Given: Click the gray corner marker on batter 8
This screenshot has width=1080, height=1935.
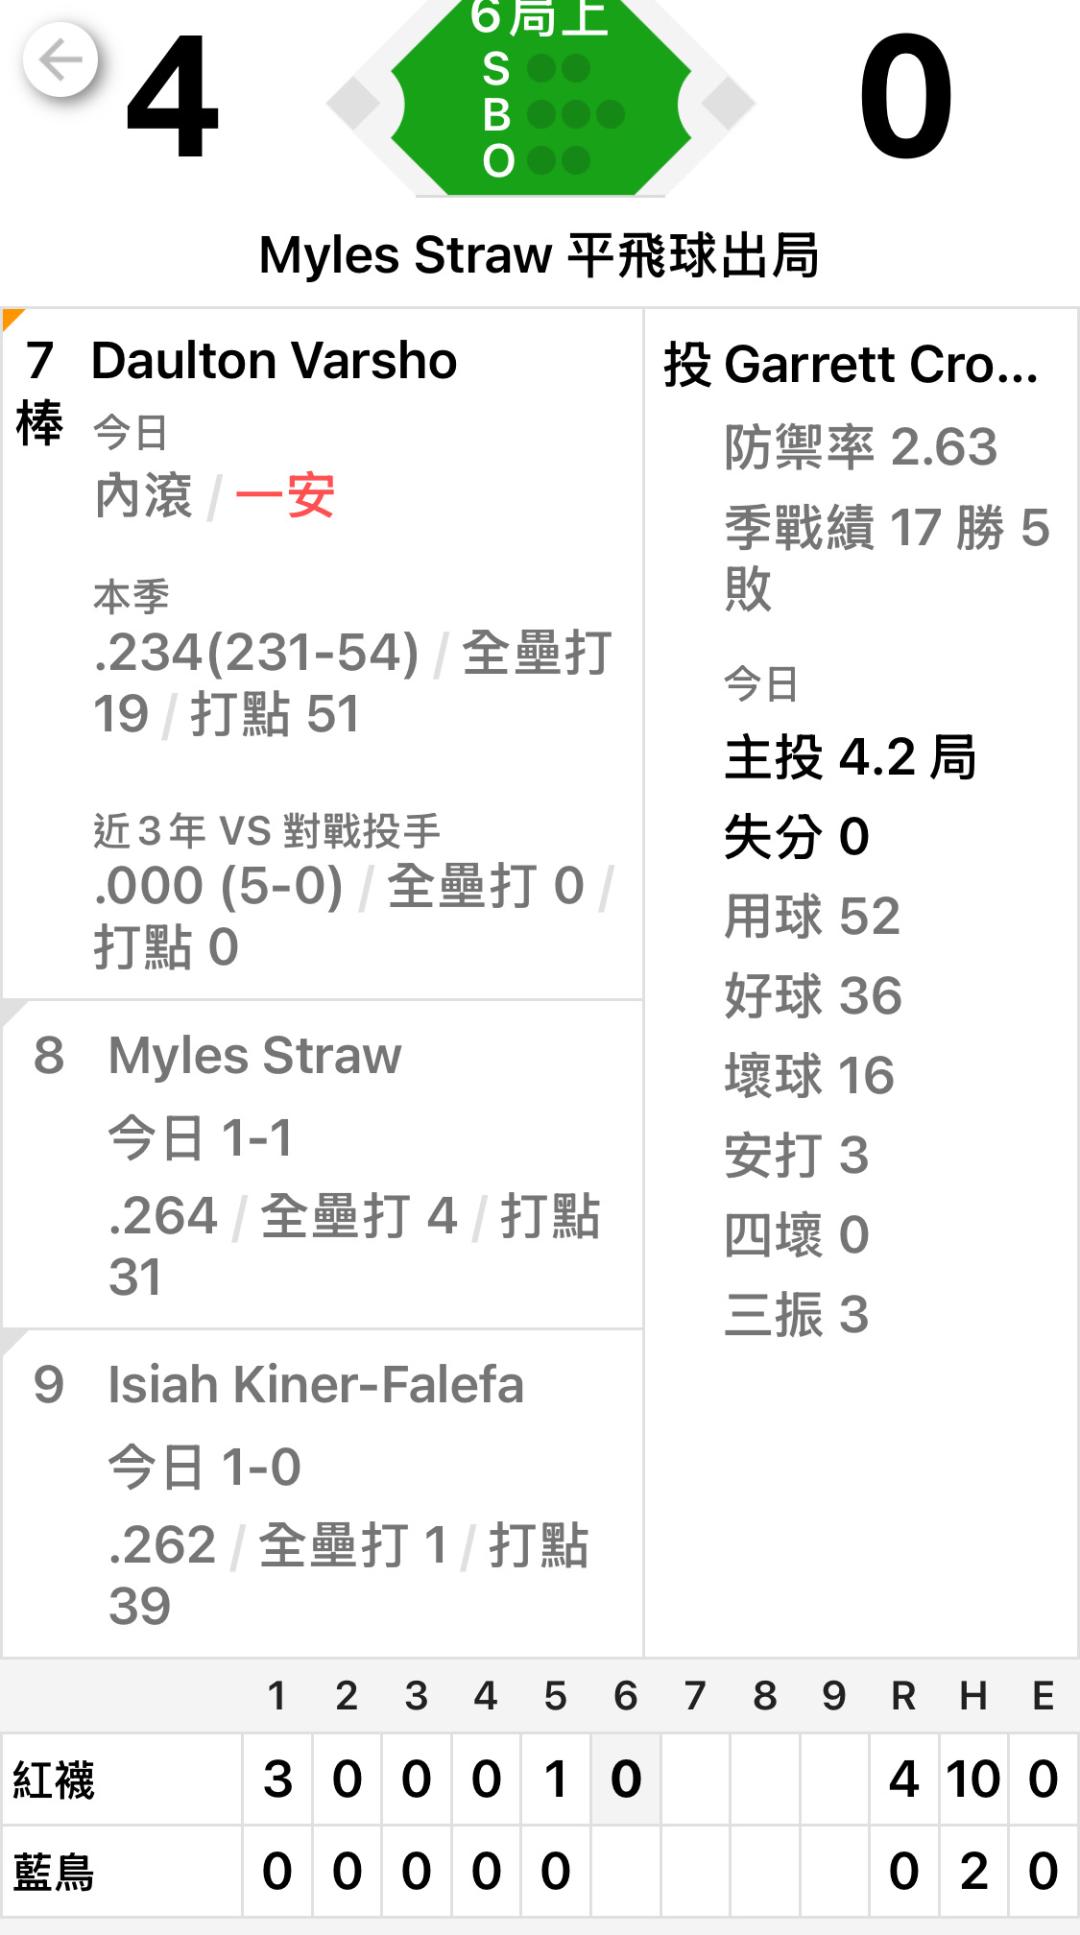Looking at the screenshot, I should coord(13,1012).
